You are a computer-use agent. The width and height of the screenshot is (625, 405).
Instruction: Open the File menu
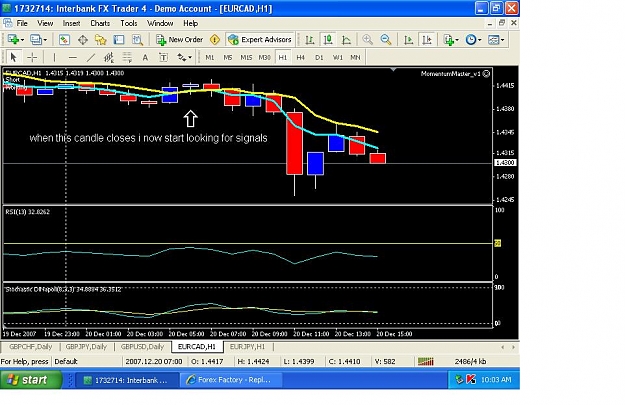click(x=22, y=23)
